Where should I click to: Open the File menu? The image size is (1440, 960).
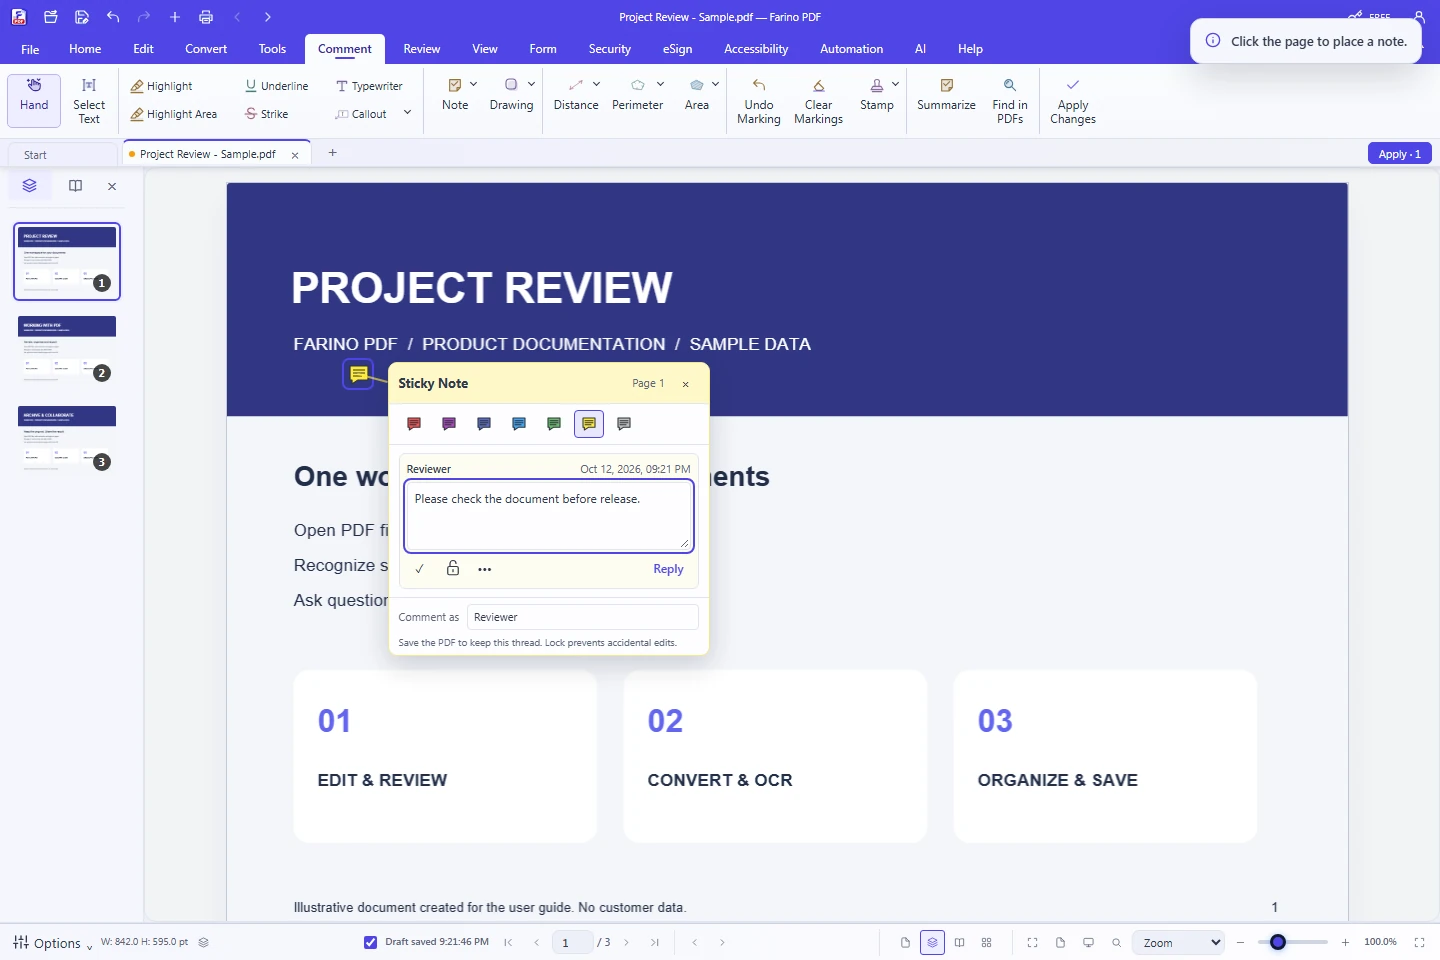30,49
